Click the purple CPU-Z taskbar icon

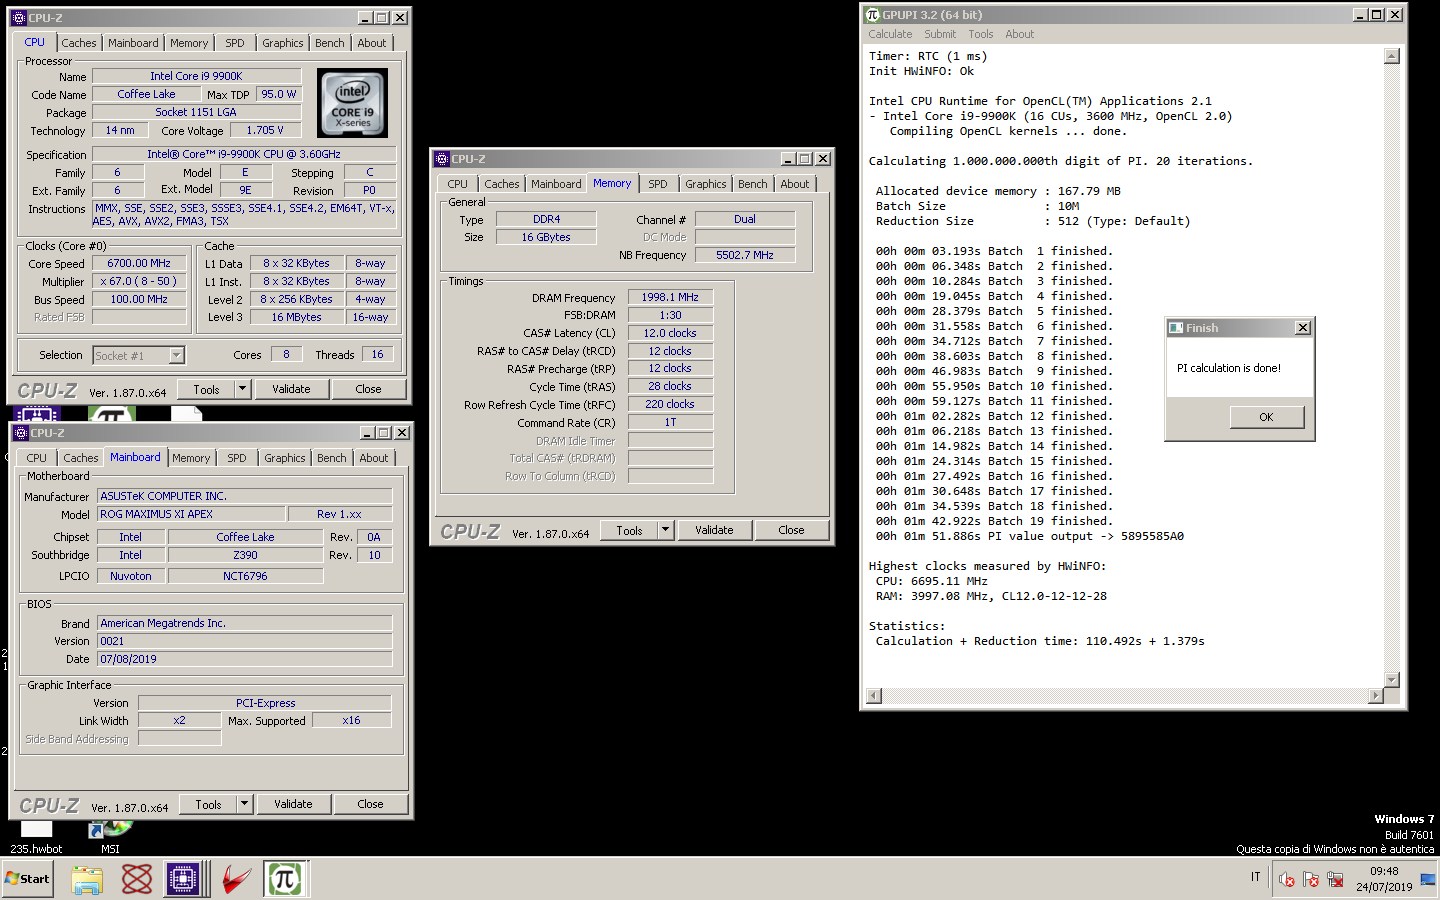[184, 879]
